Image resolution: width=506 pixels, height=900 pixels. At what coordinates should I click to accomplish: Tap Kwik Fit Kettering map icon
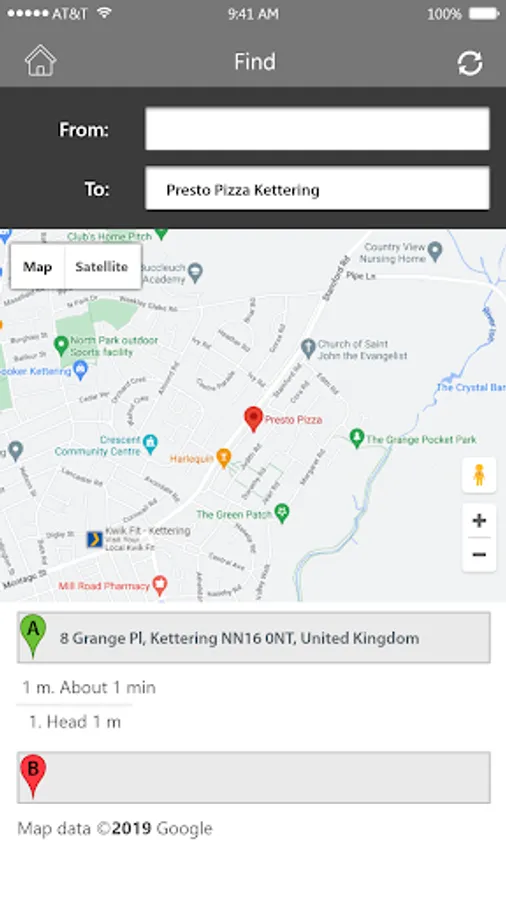pyautogui.click(x=95, y=540)
